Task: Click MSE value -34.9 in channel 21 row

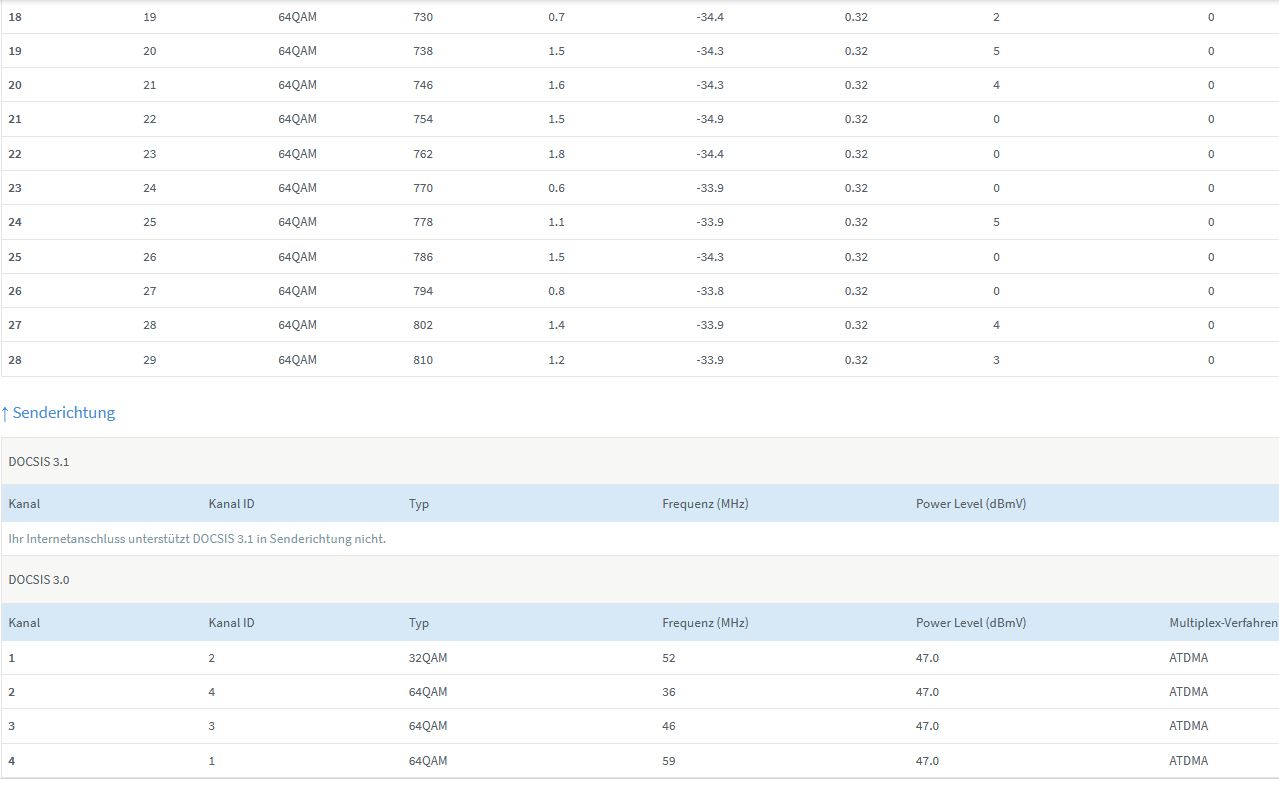Action: (x=710, y=119)
